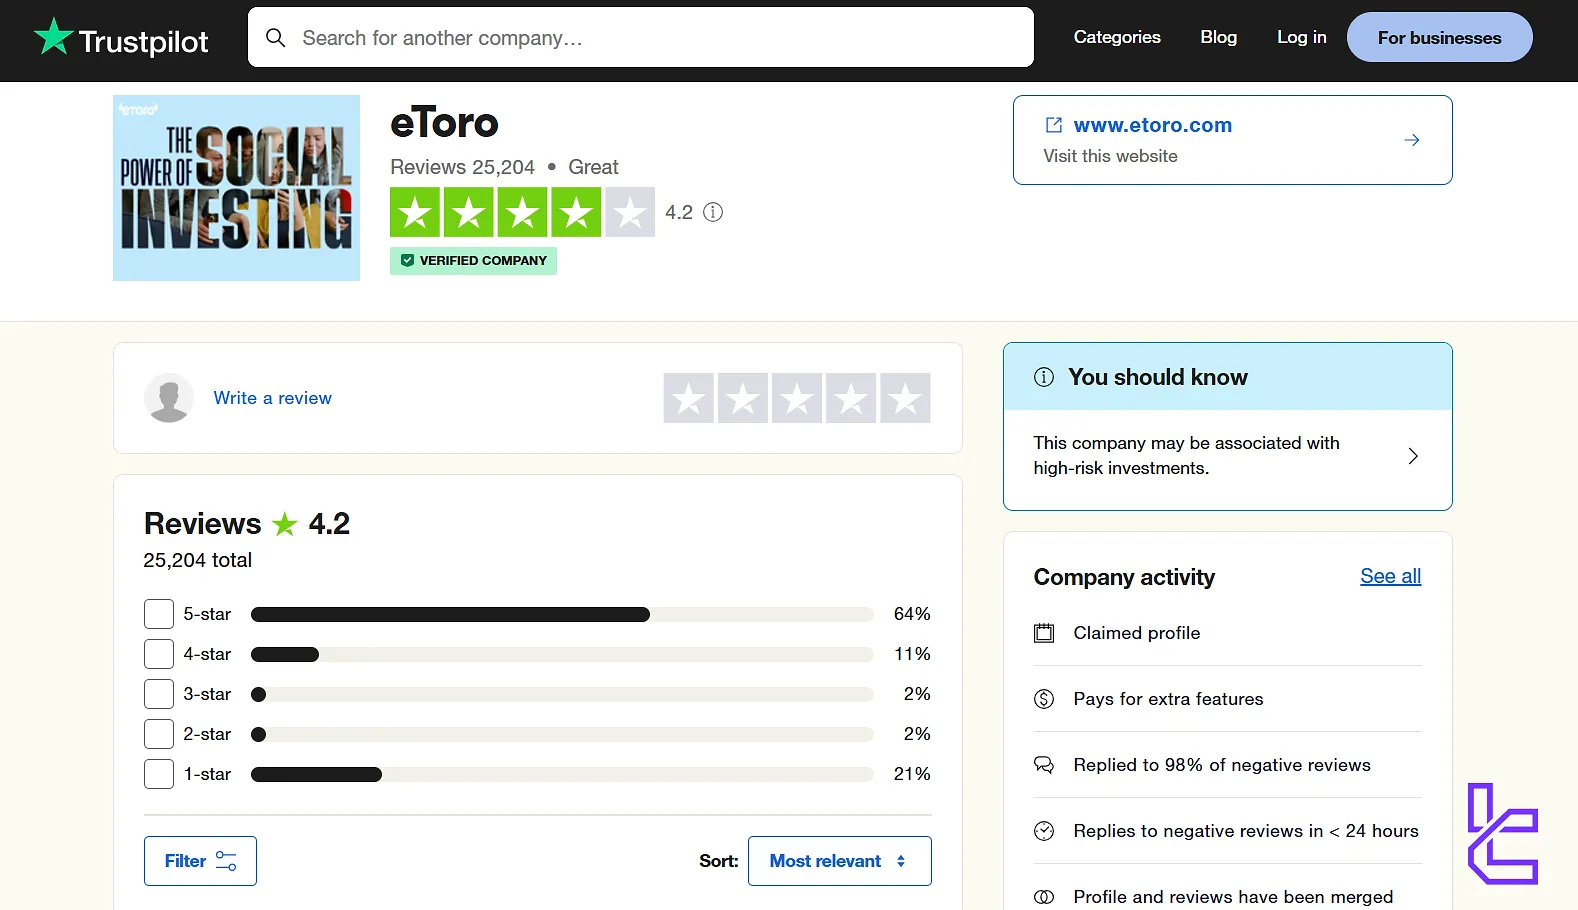Viewport: 1578px width, 910px height.
Task: Click the 64% value
Action: [x=912, y=614]
